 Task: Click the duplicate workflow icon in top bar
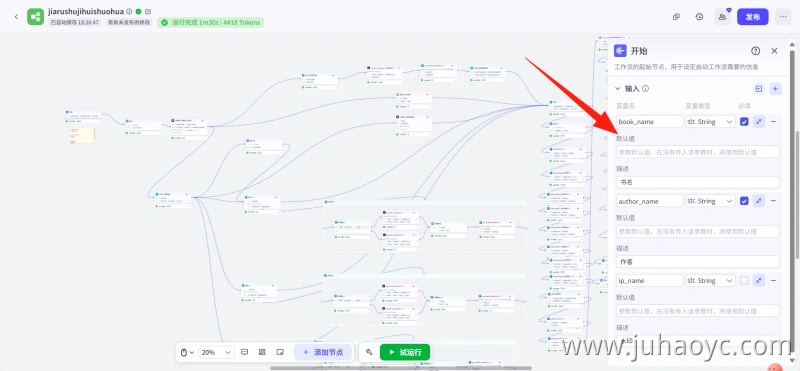click(677, 17)
